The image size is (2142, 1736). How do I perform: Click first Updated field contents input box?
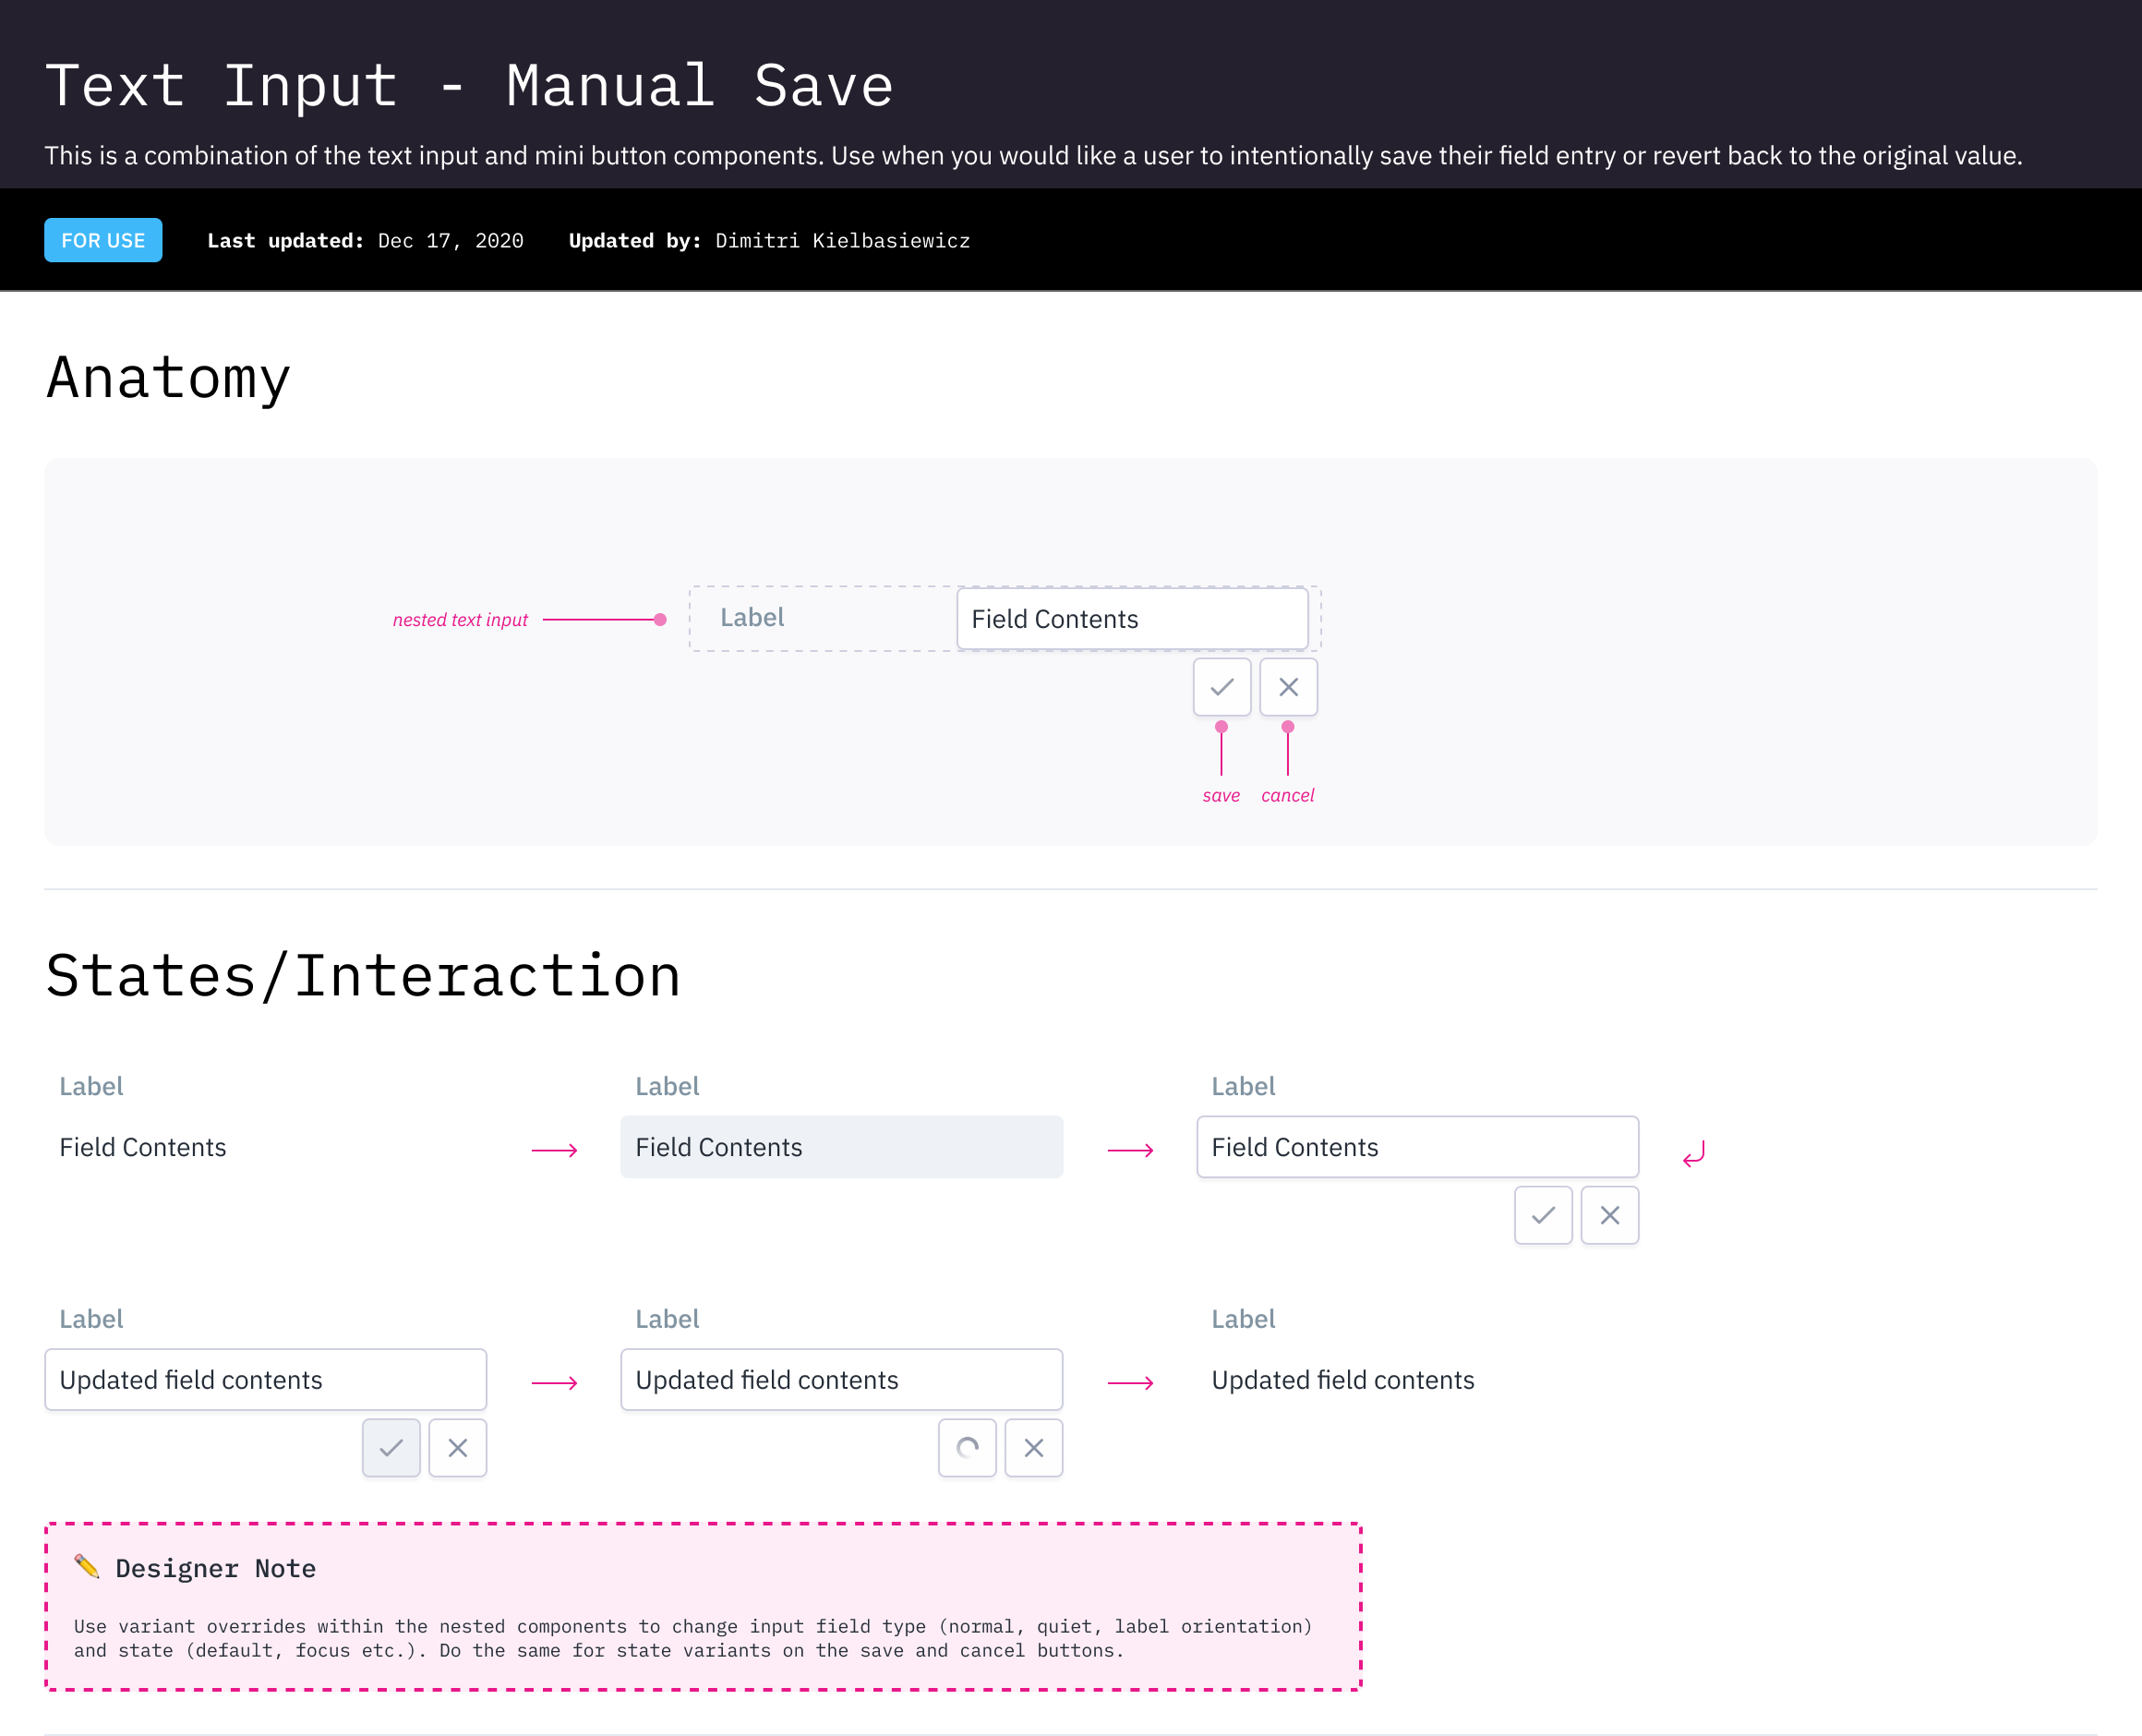[265, 1379]
